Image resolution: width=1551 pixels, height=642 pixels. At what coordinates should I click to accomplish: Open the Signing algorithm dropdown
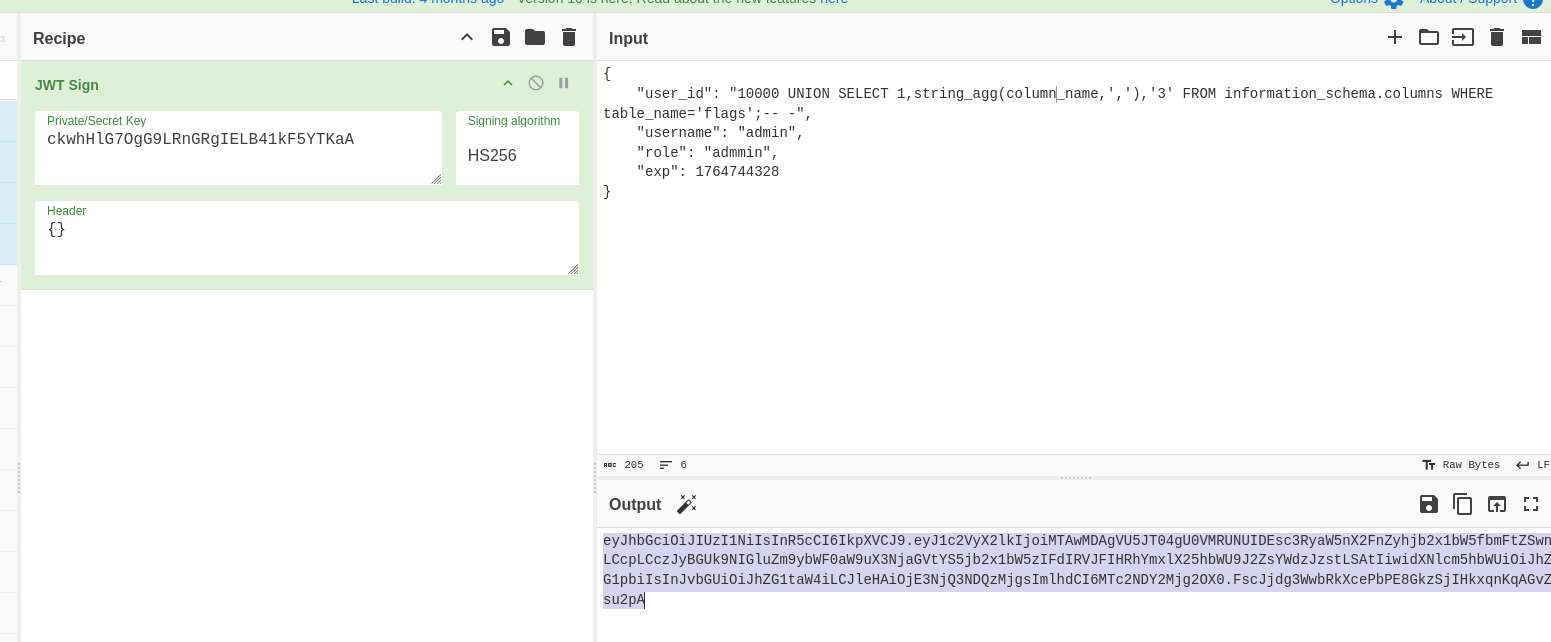point(517,155)
